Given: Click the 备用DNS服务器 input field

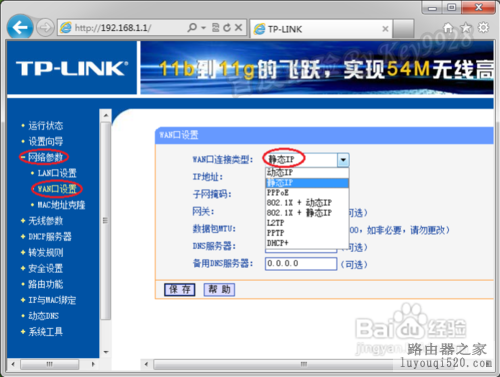Looking at the screenshot, I should (x=301, y=264).
